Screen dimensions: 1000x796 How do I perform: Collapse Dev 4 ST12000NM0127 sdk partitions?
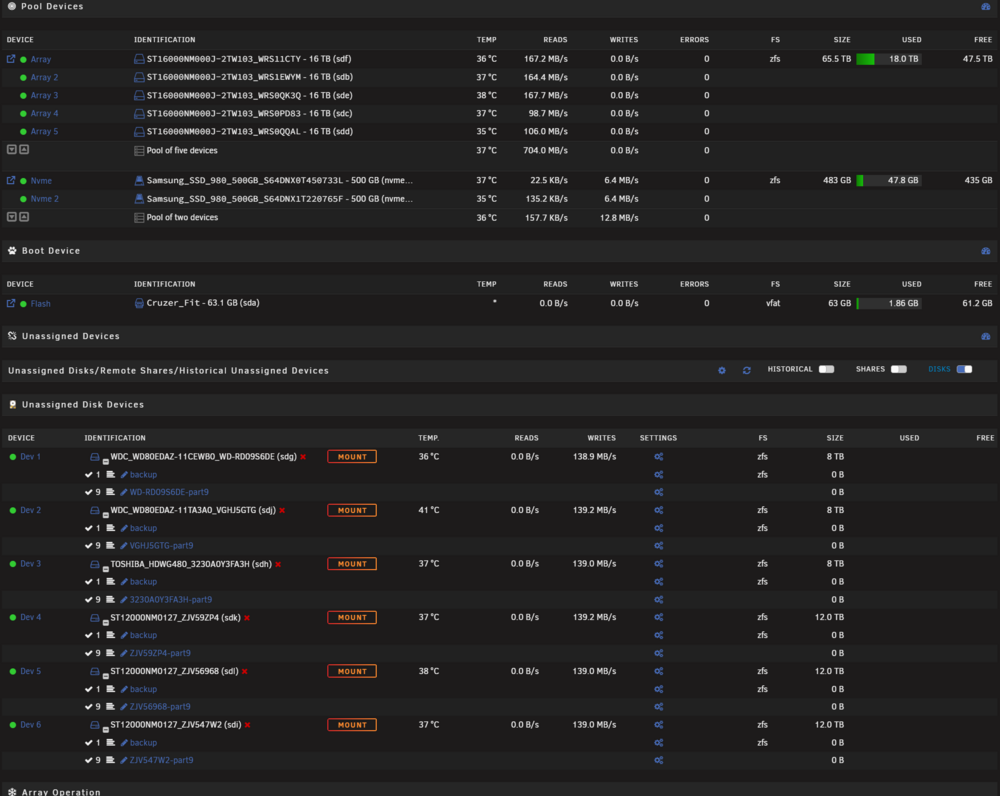click(105, 622)
